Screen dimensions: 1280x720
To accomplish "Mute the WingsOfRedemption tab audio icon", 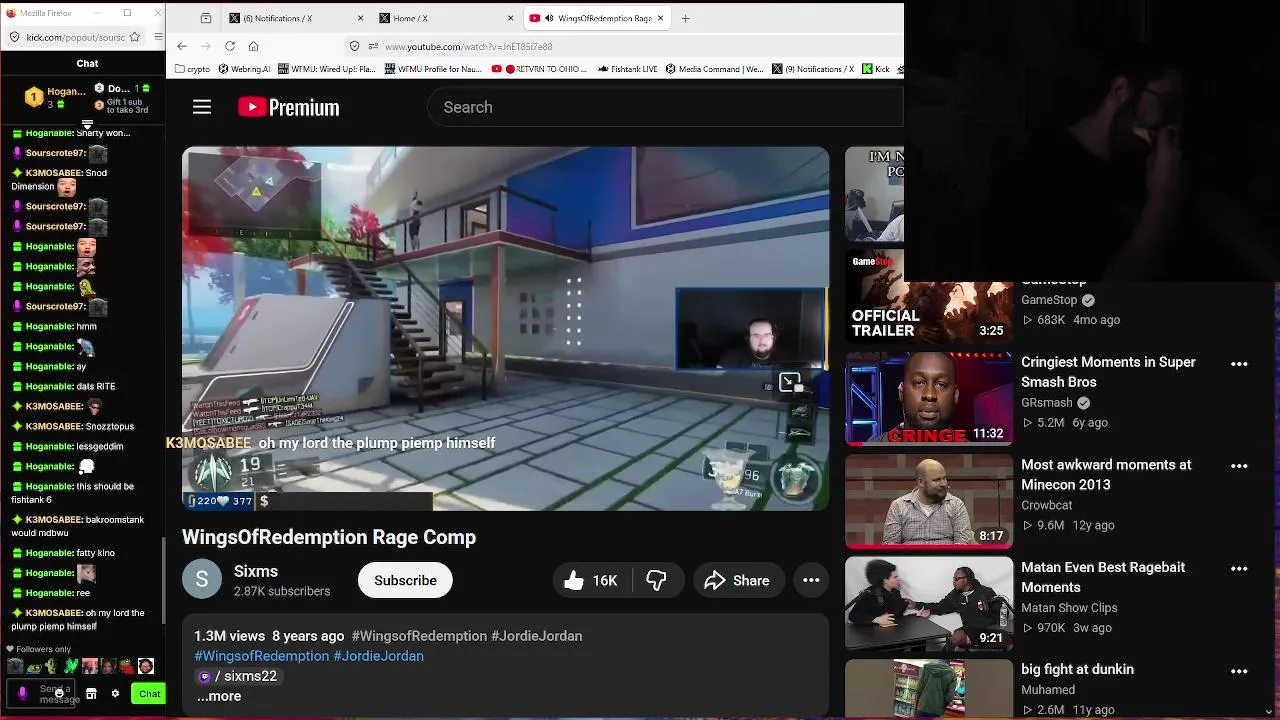I will click(x=549, y=18).
